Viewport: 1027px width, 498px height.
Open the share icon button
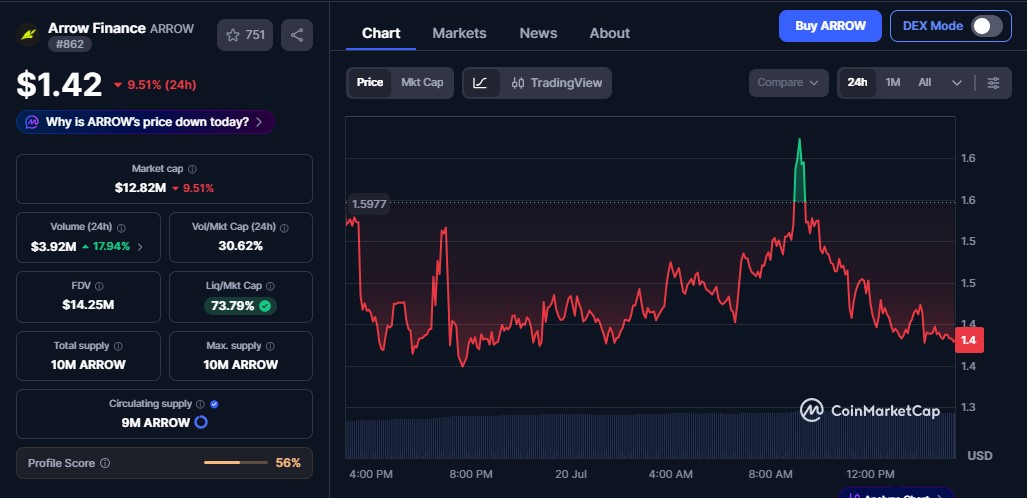(297, 35)
